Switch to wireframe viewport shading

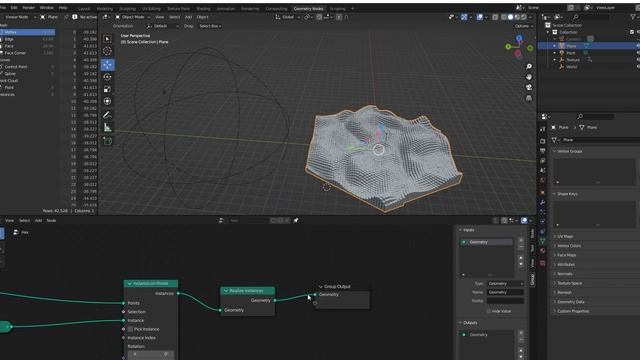click(504, 17)
